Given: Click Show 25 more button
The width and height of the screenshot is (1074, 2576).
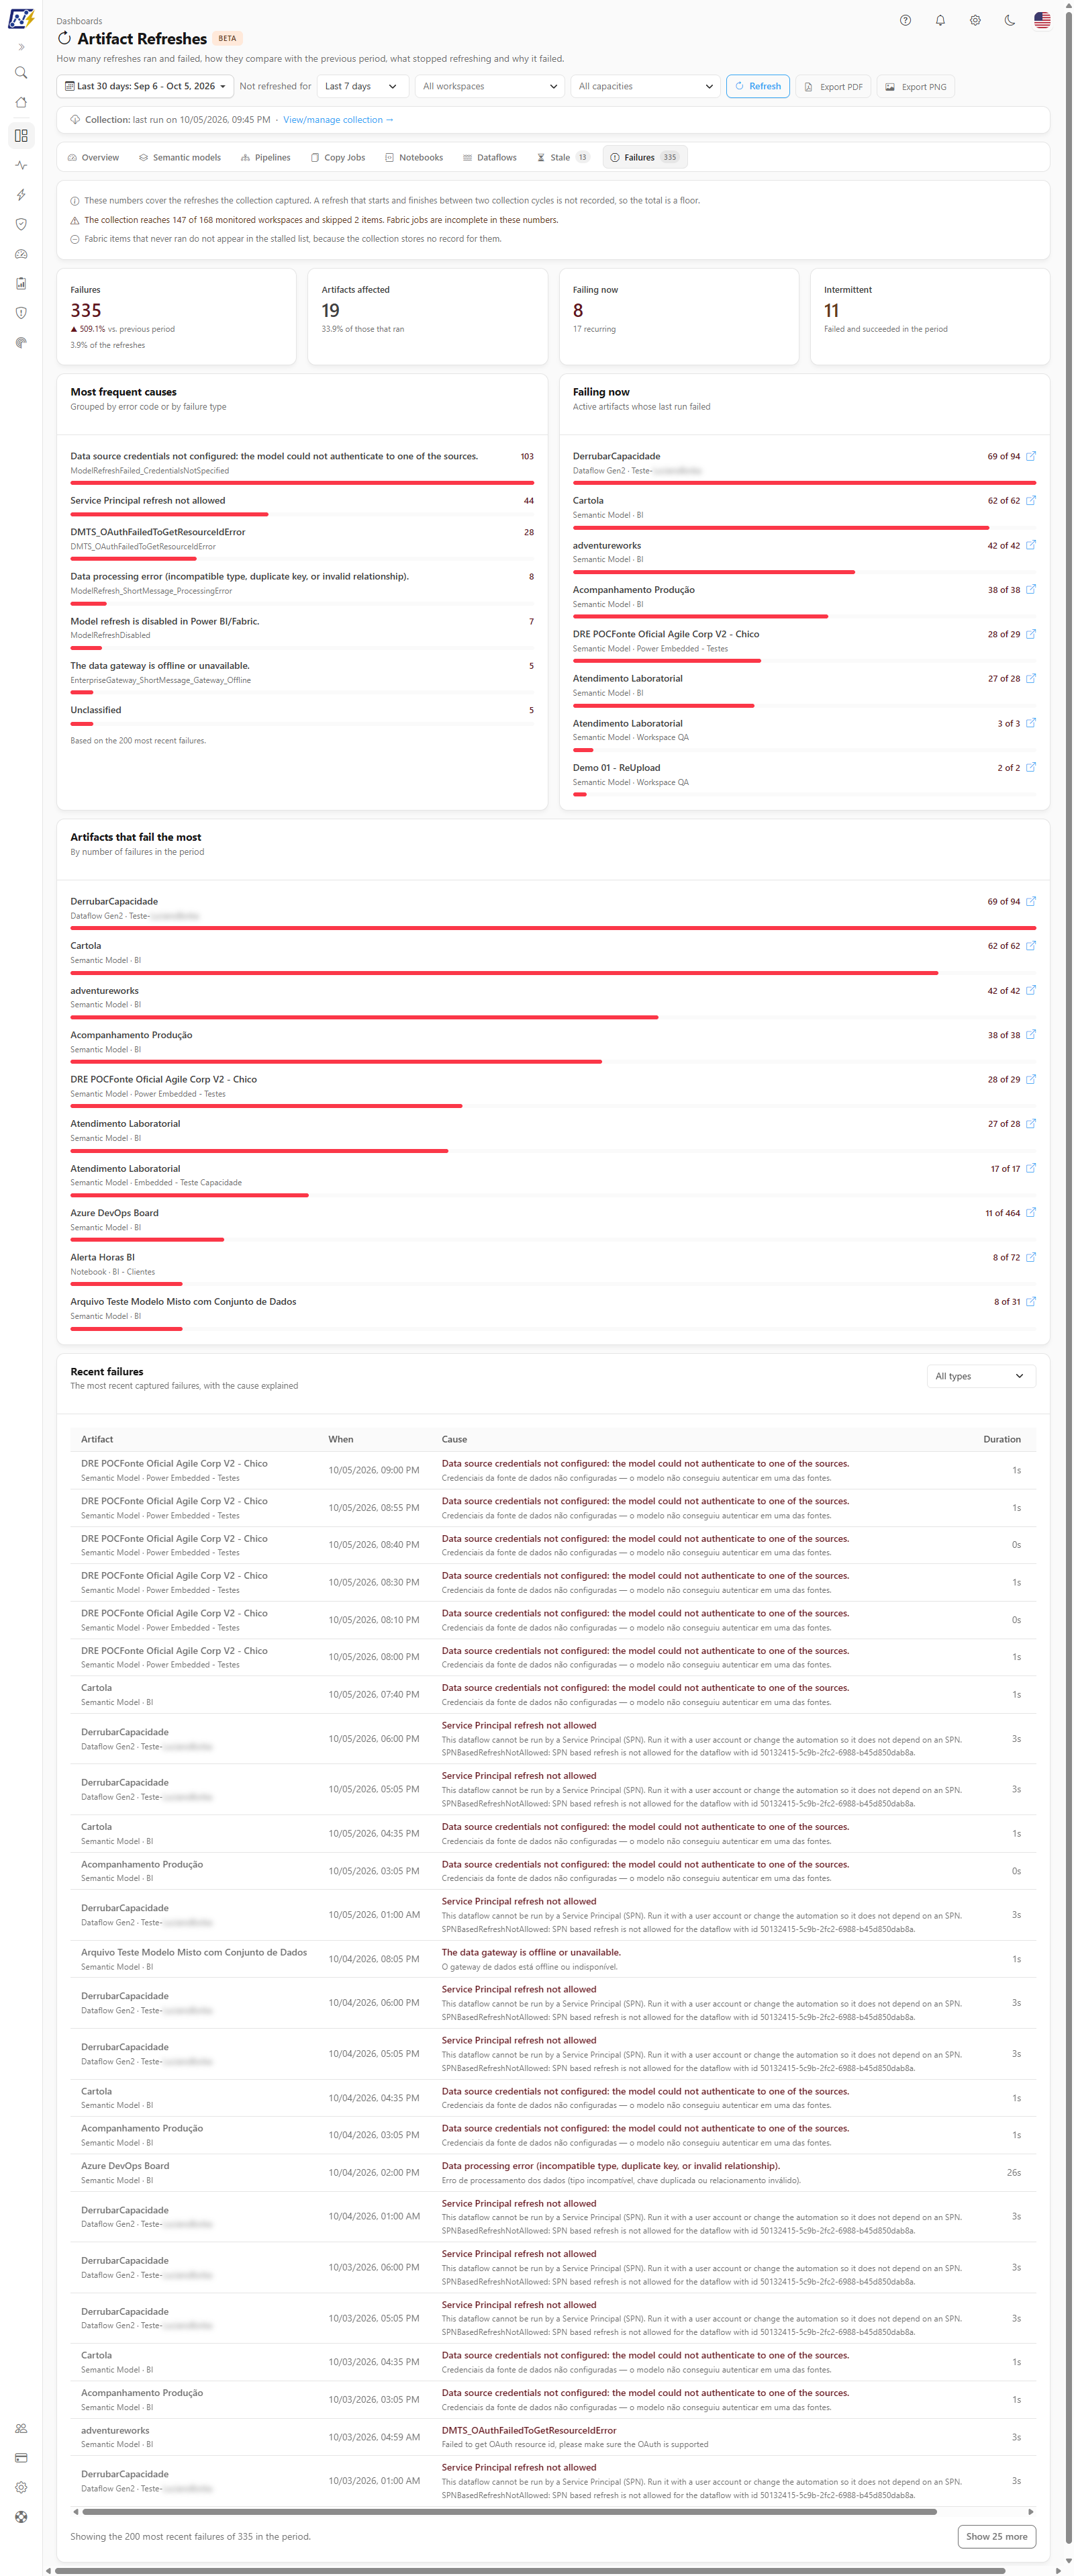Looking at the screenshot, I should 996,2536.
